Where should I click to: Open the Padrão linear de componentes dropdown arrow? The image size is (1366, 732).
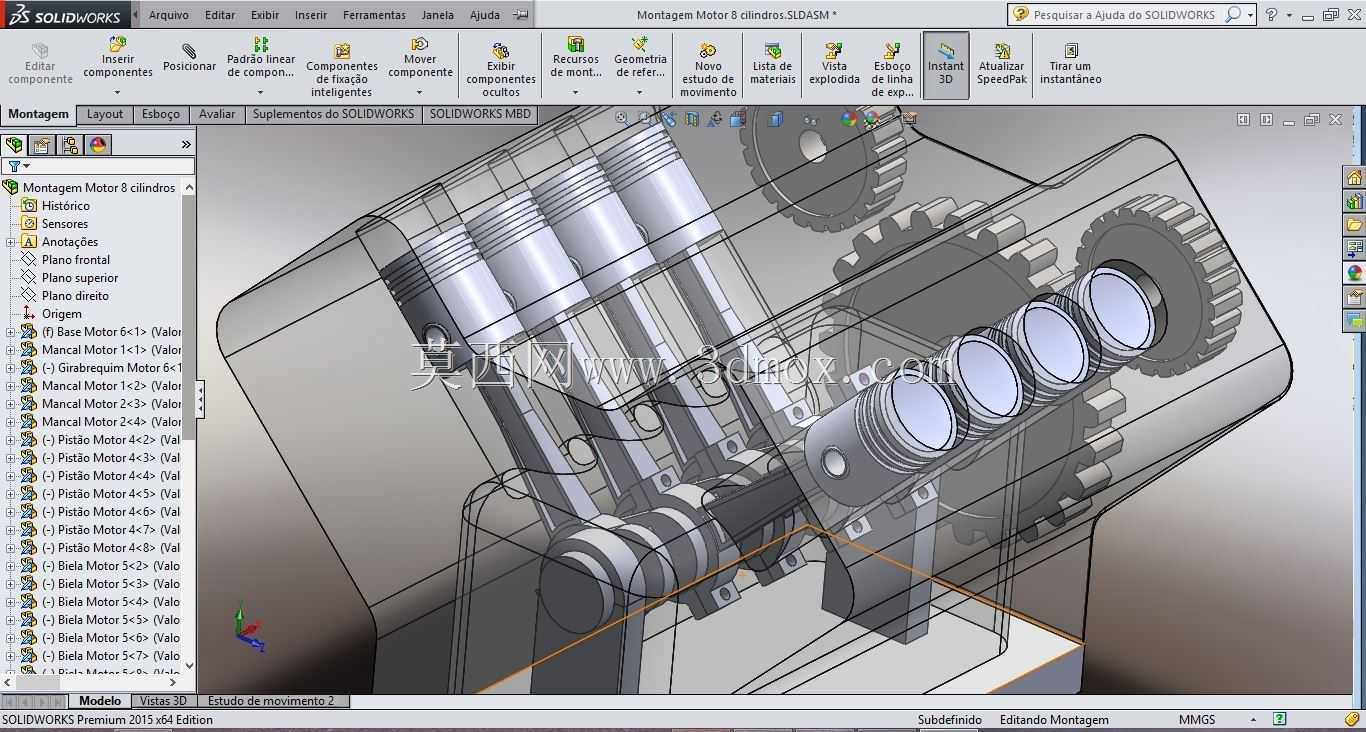(261, 91)
